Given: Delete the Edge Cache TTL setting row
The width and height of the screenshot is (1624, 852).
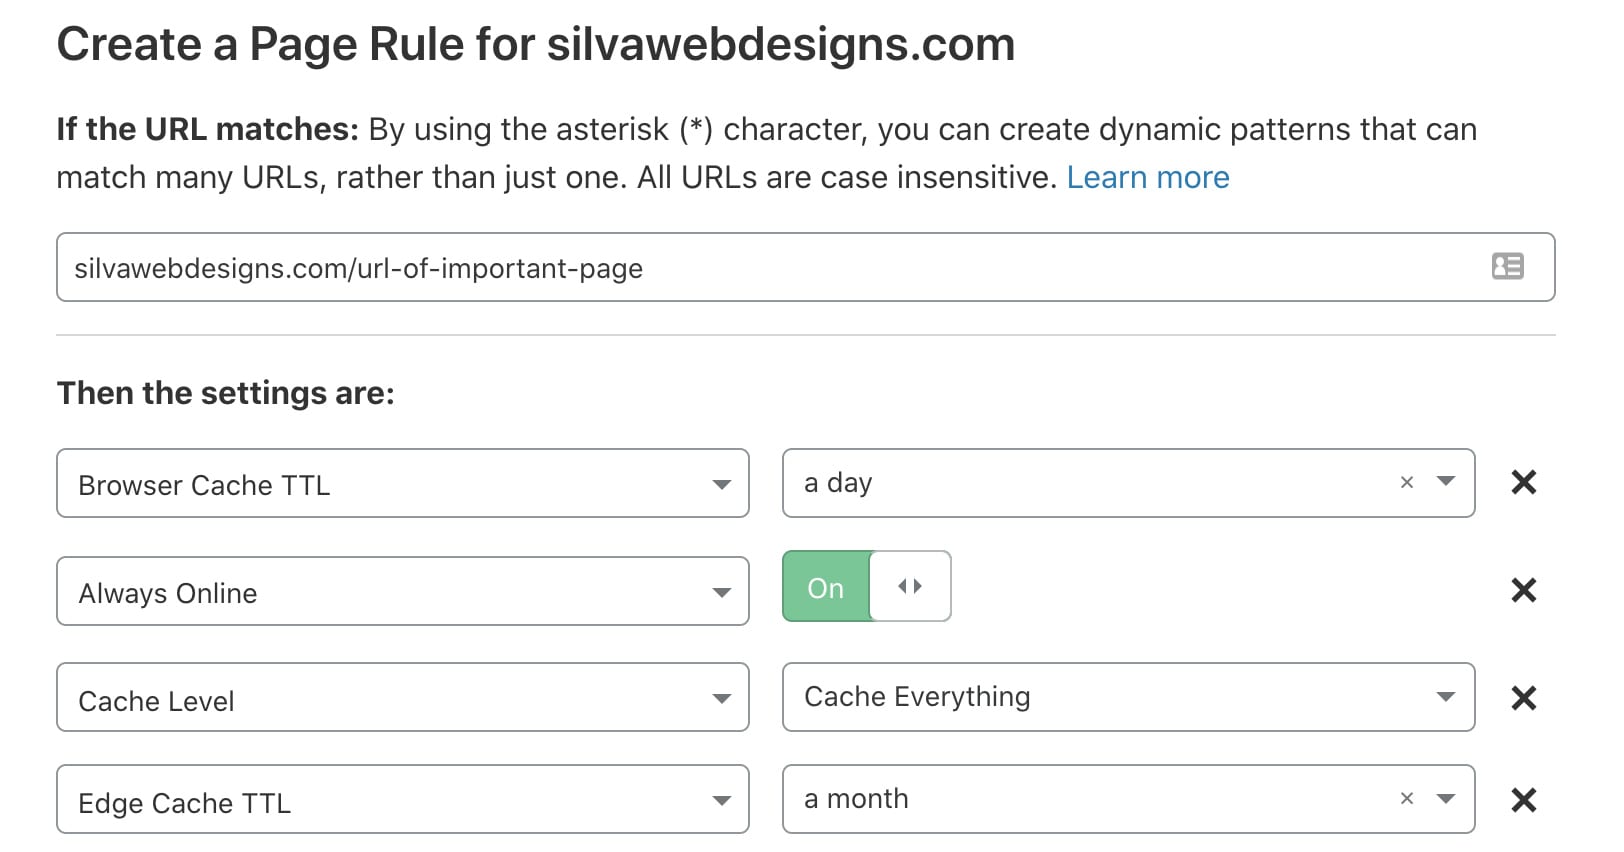Looking at the screenshot, I should (x=1523, y=800).
